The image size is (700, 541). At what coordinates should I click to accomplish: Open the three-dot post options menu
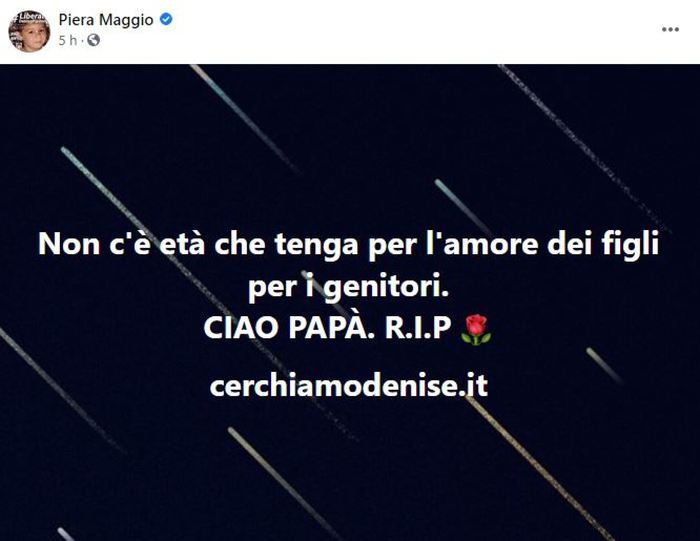click(670, 30)
